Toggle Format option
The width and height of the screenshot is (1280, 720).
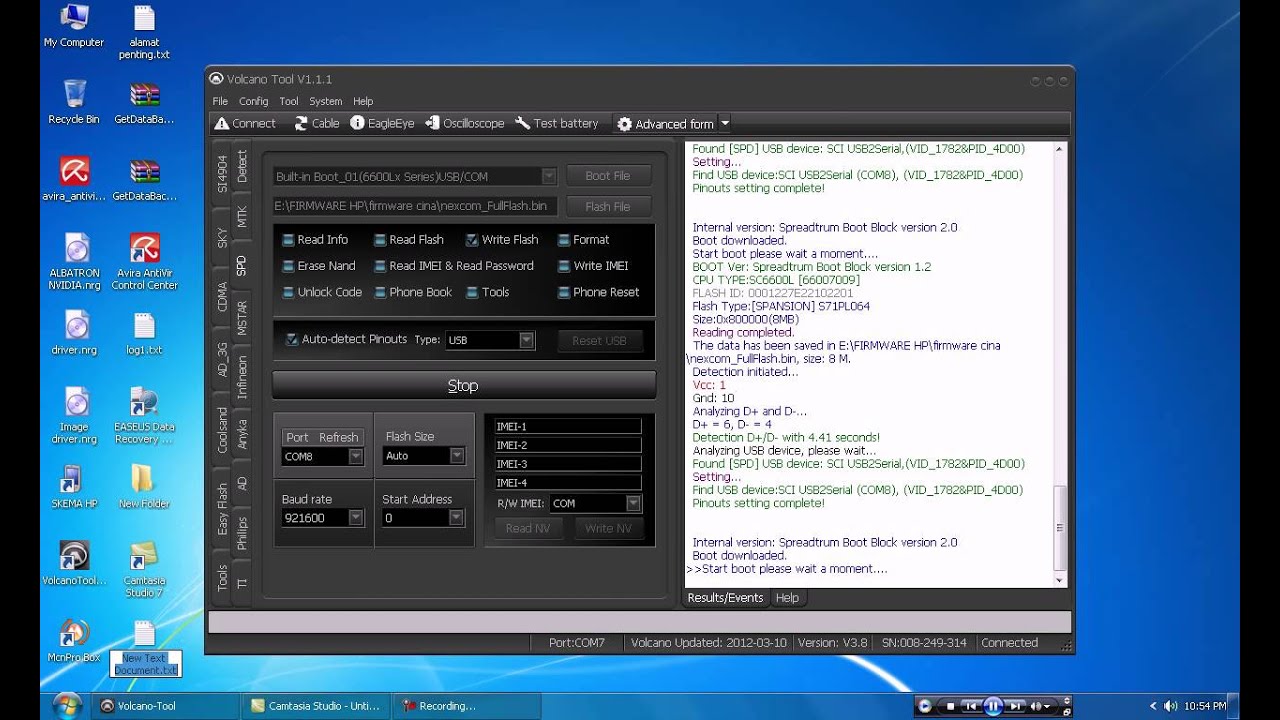coord(583,240)
